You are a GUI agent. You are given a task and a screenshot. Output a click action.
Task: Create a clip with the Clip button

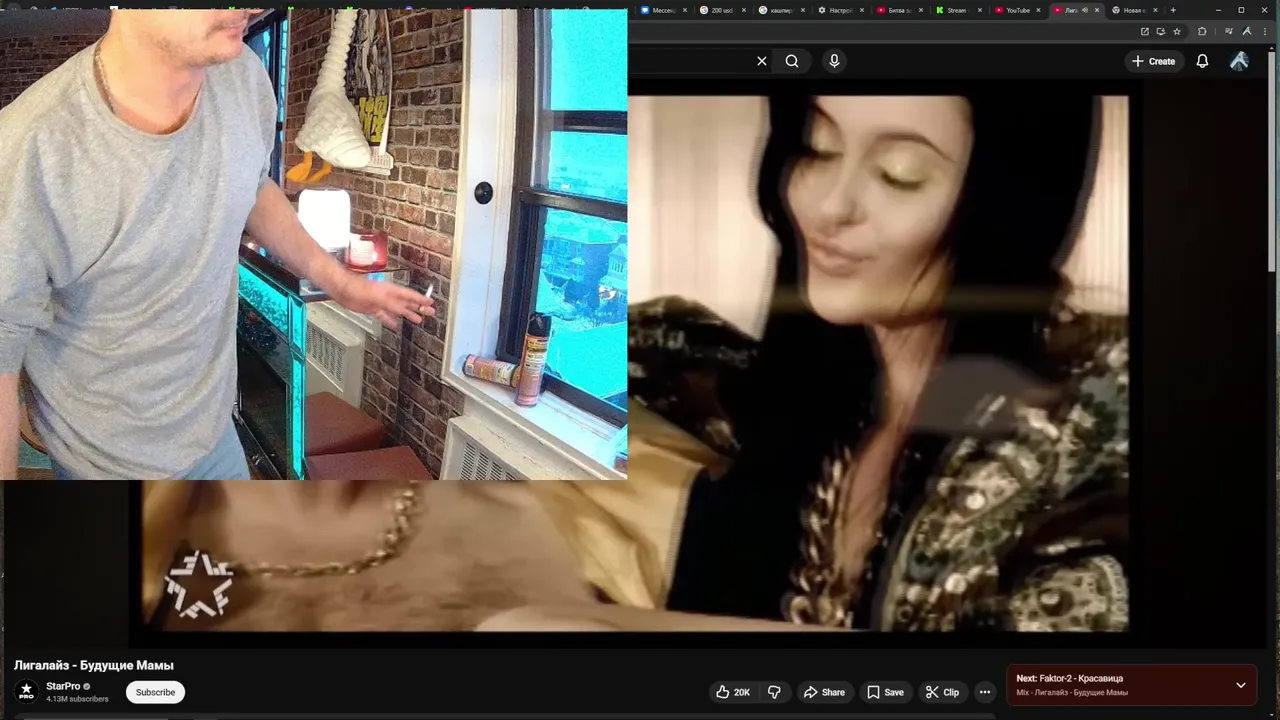pos(942,692)
